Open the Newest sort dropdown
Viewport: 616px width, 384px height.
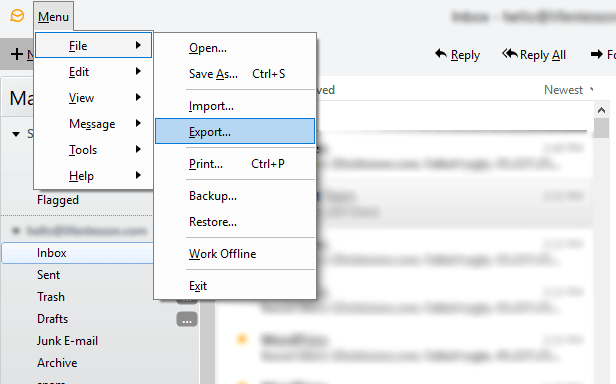(568, 90)
